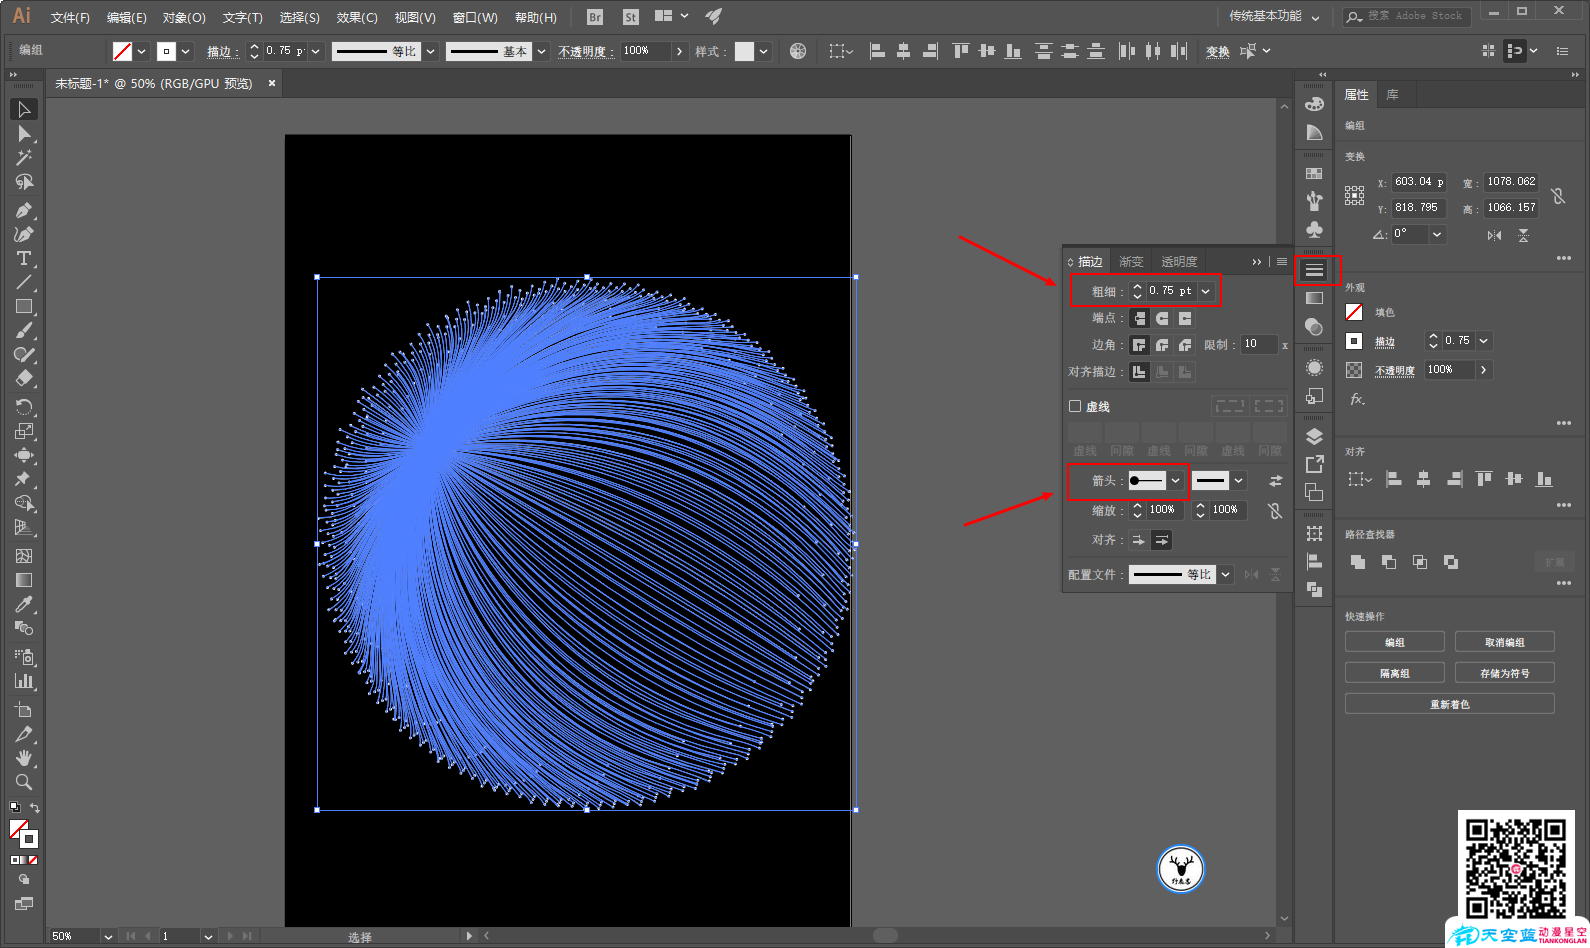Choose the round cap option
The image size is (1590, 948).
pyautogui.click(x=1162, y=318)
